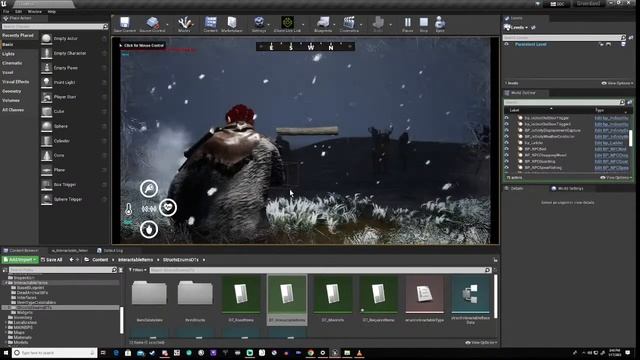Toggle visibility of bp_Ladder actor
The image size is (640, 360).
(507, 143)
